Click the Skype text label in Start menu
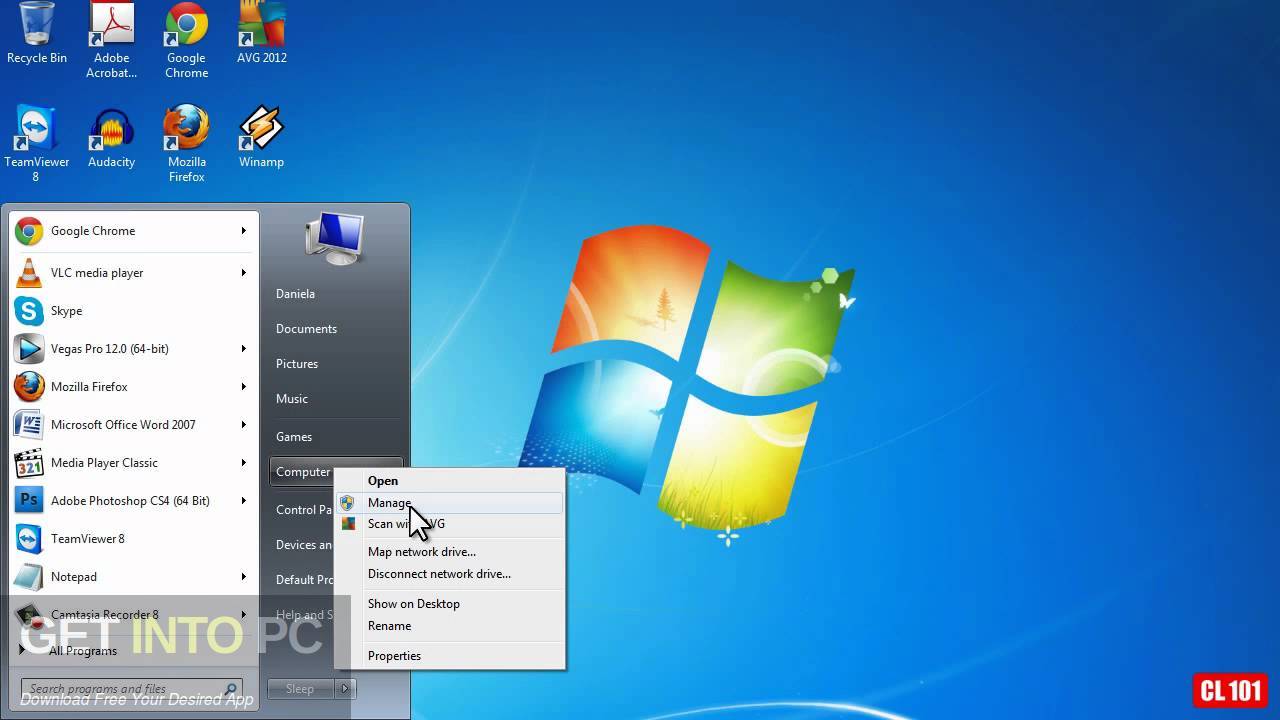The image size is (1280, 720). pos(67,311)
